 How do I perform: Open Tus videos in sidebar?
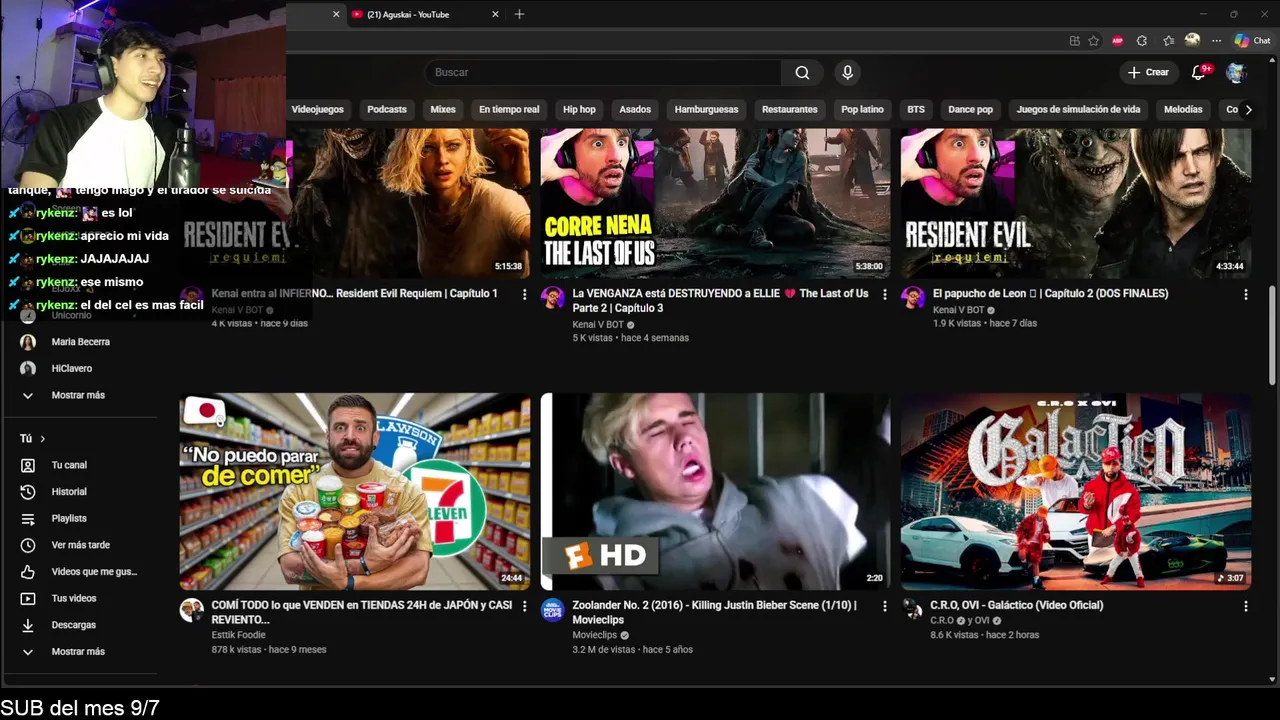point(74,598)
